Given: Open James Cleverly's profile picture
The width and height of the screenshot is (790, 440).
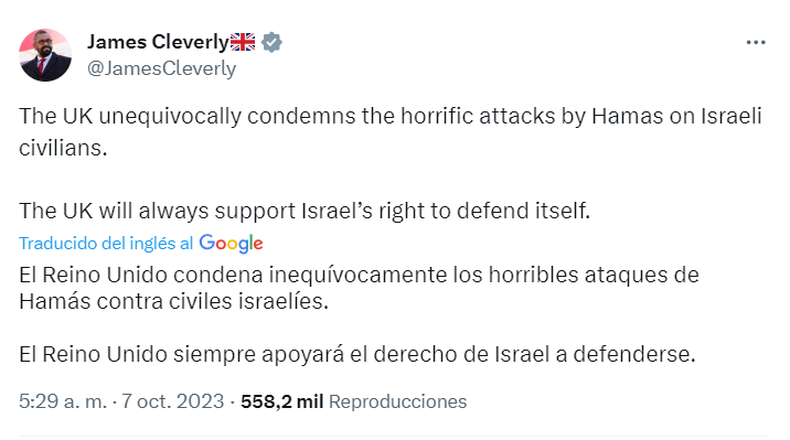Looking at the screenshot, I should click(45, 54).
